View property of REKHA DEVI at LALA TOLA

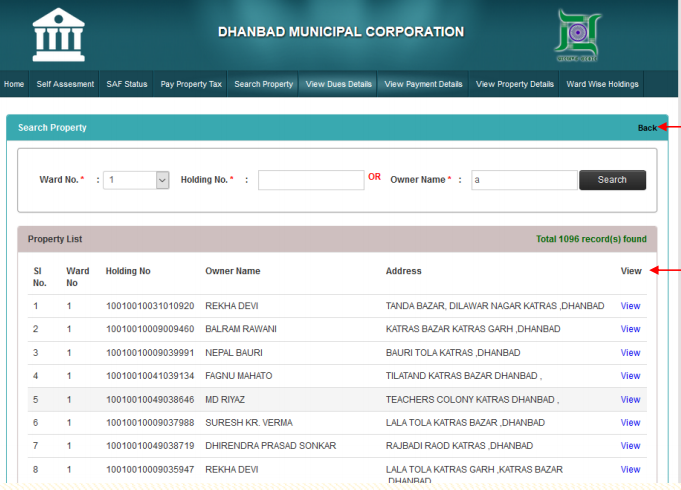click(630, 470)
